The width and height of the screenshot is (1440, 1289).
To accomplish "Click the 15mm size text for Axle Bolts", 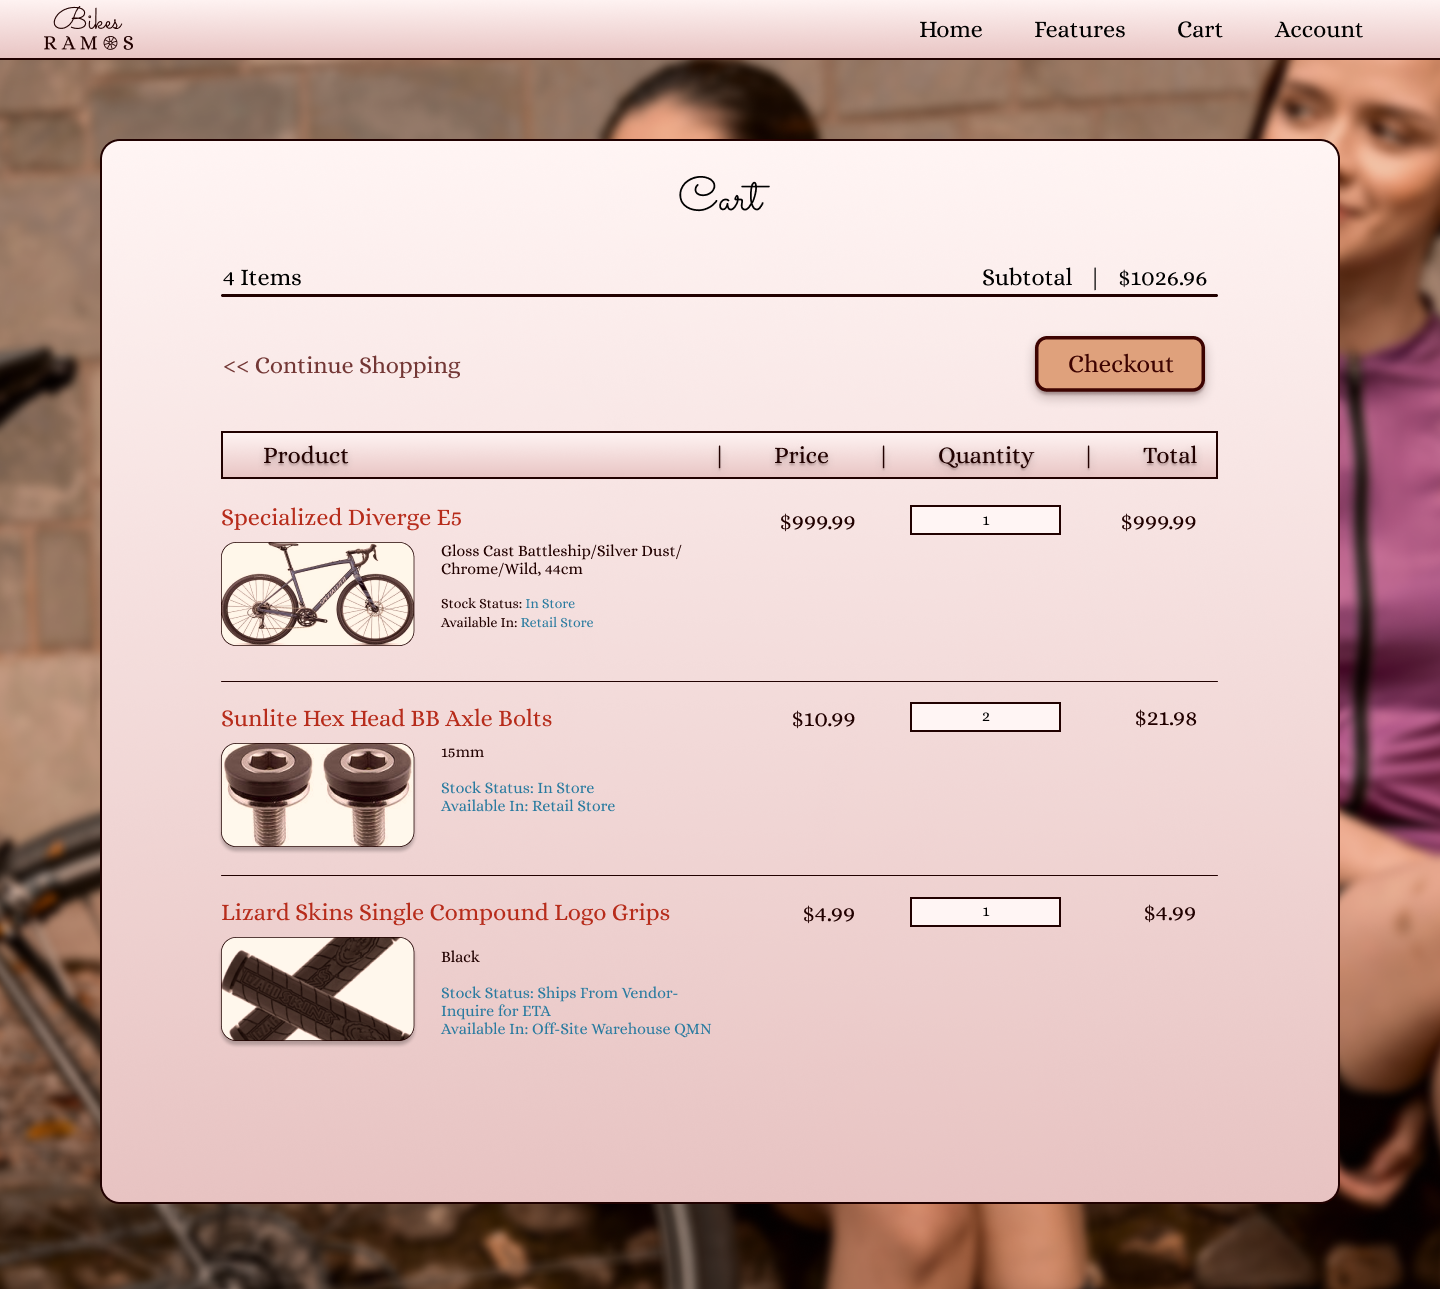I will click(x=462, y=752).
